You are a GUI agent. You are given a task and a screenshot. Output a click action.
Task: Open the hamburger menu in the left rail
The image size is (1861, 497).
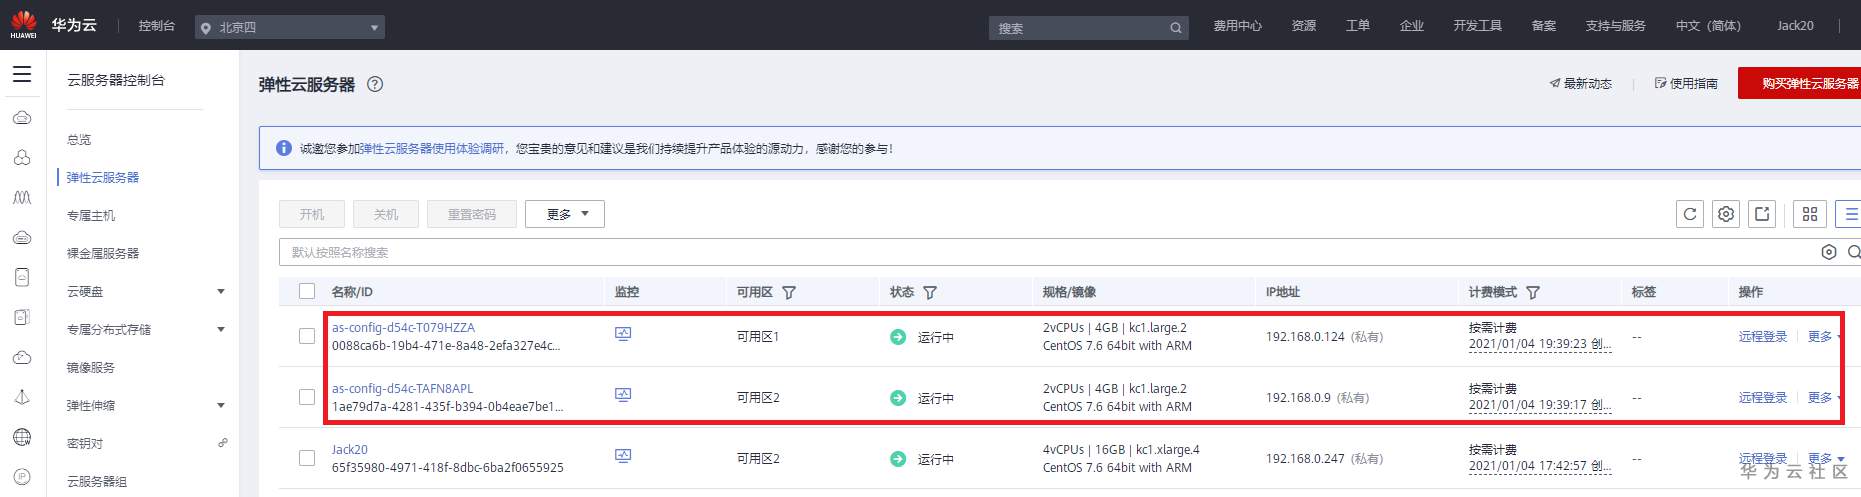point(22,74)
